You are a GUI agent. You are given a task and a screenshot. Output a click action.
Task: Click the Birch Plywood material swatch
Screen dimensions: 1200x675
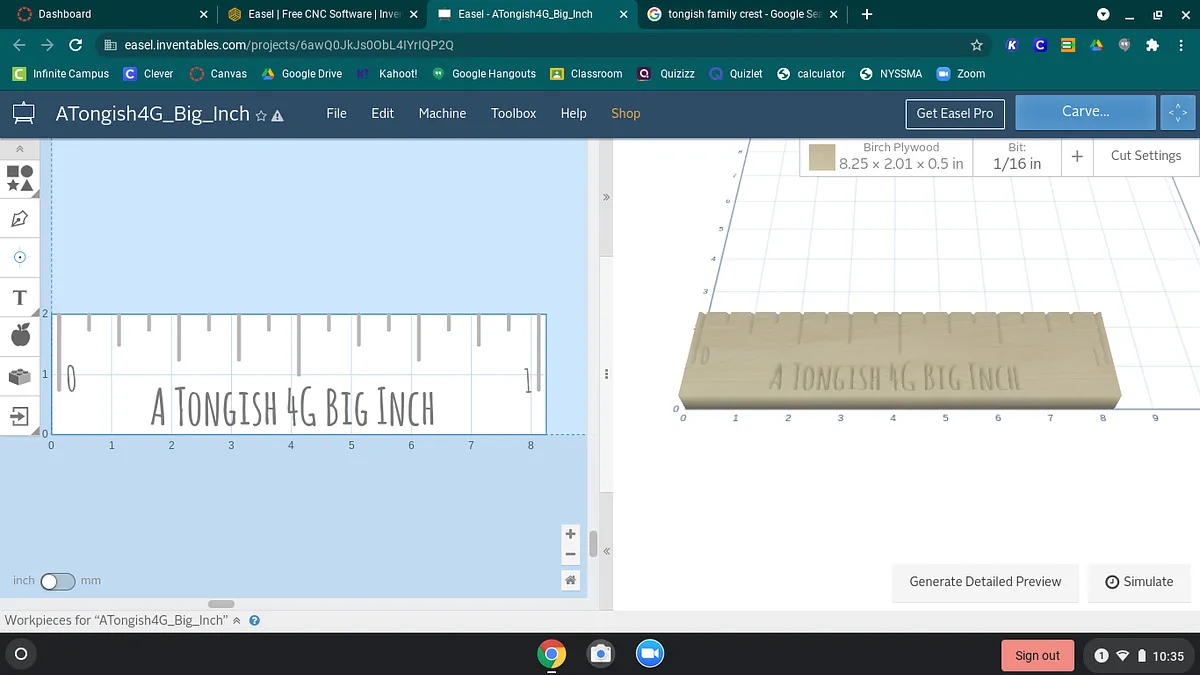822,157
